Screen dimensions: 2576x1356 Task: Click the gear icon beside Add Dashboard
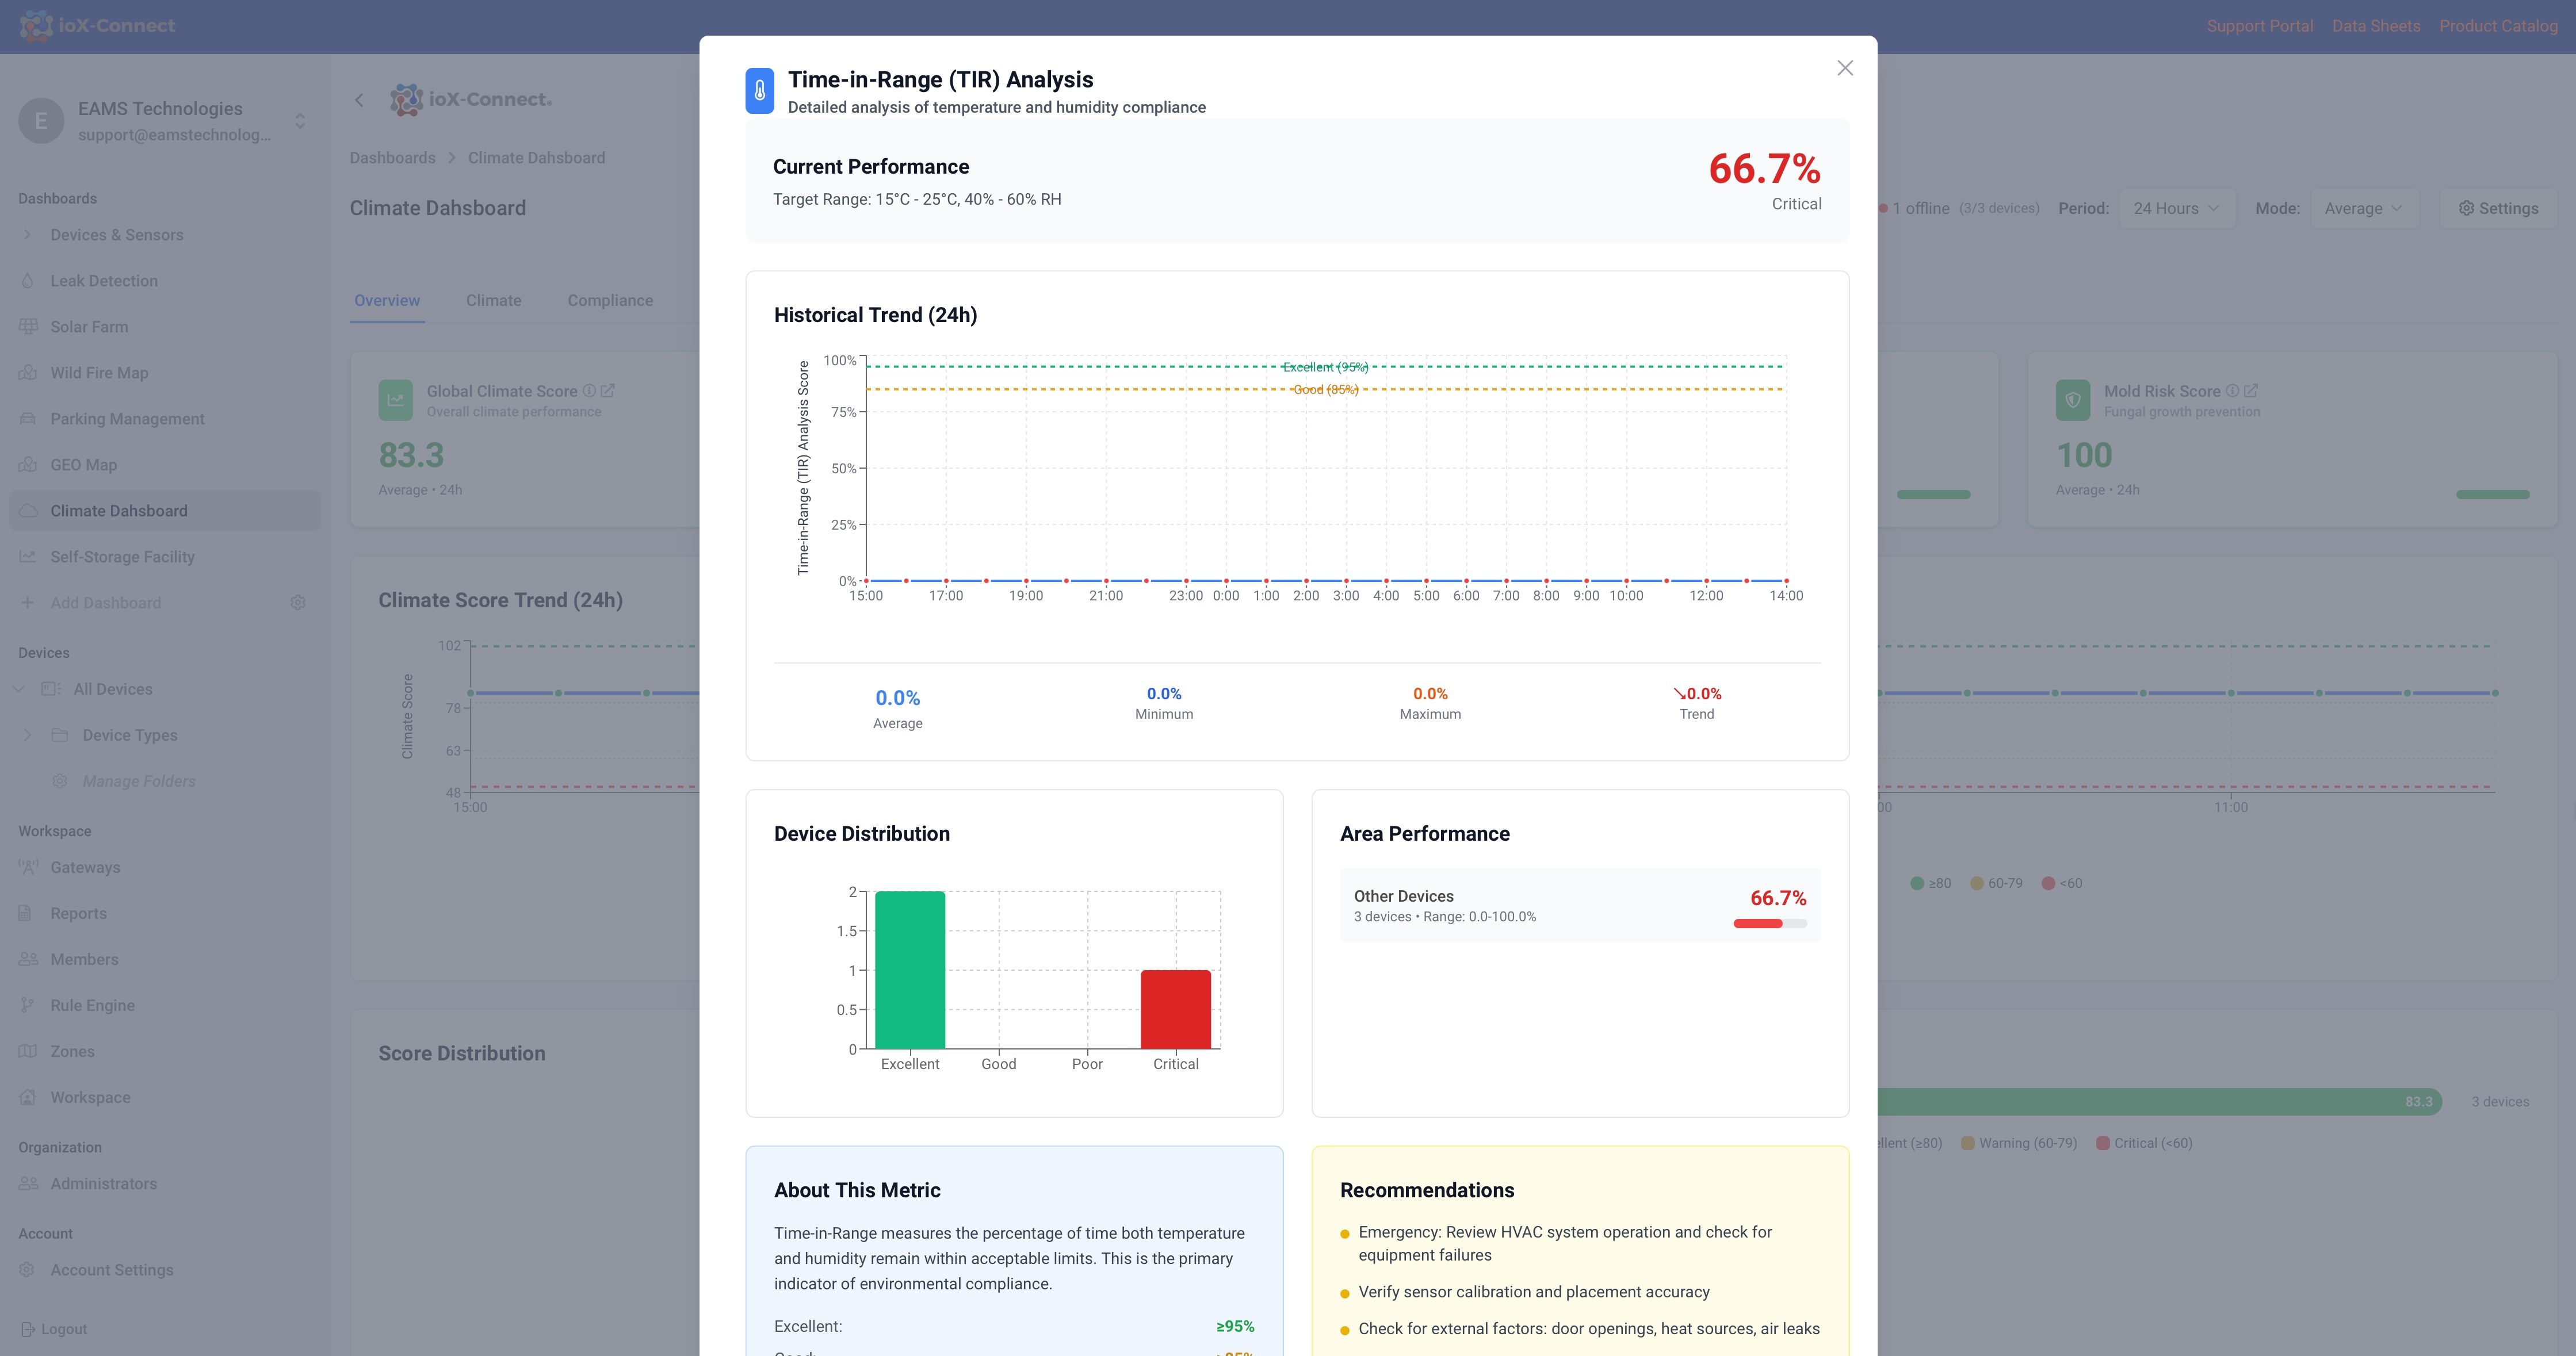297,603
